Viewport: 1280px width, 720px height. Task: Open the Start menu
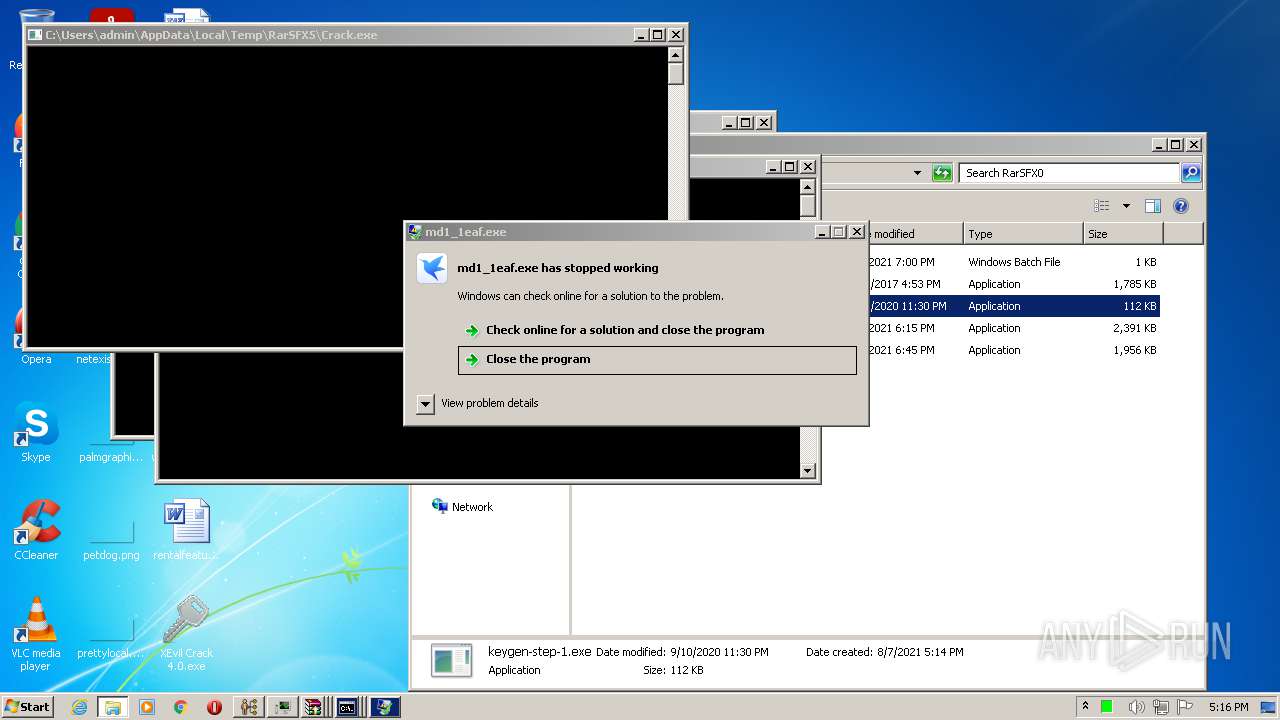pyautogui.click(x=28, y=707)
